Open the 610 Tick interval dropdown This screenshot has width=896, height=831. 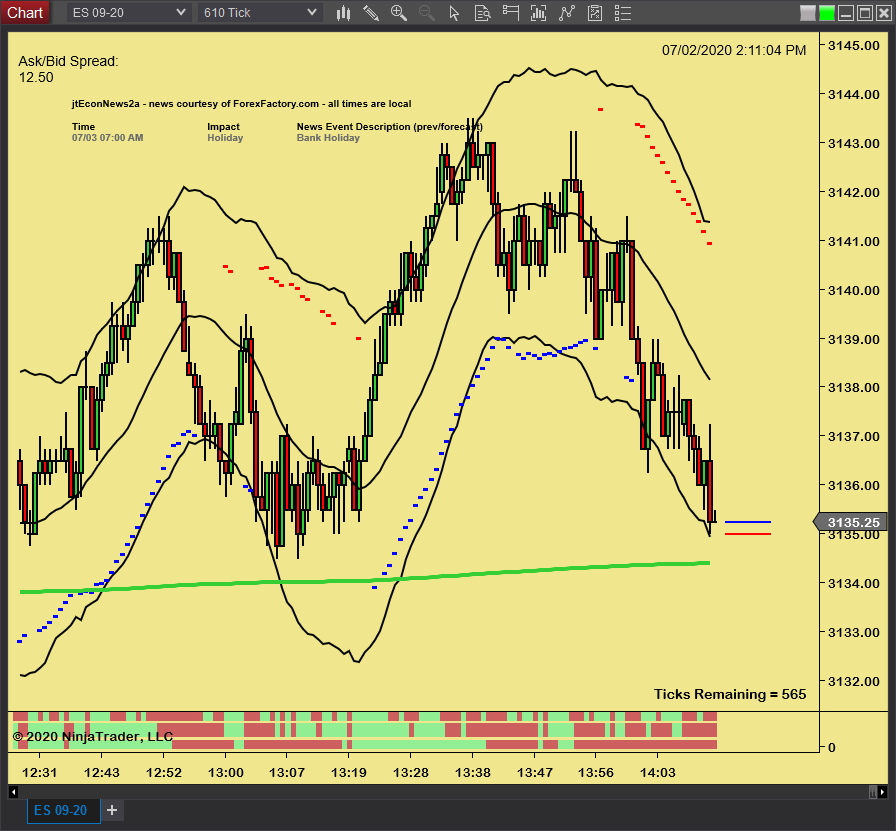[x=260, y=13]
